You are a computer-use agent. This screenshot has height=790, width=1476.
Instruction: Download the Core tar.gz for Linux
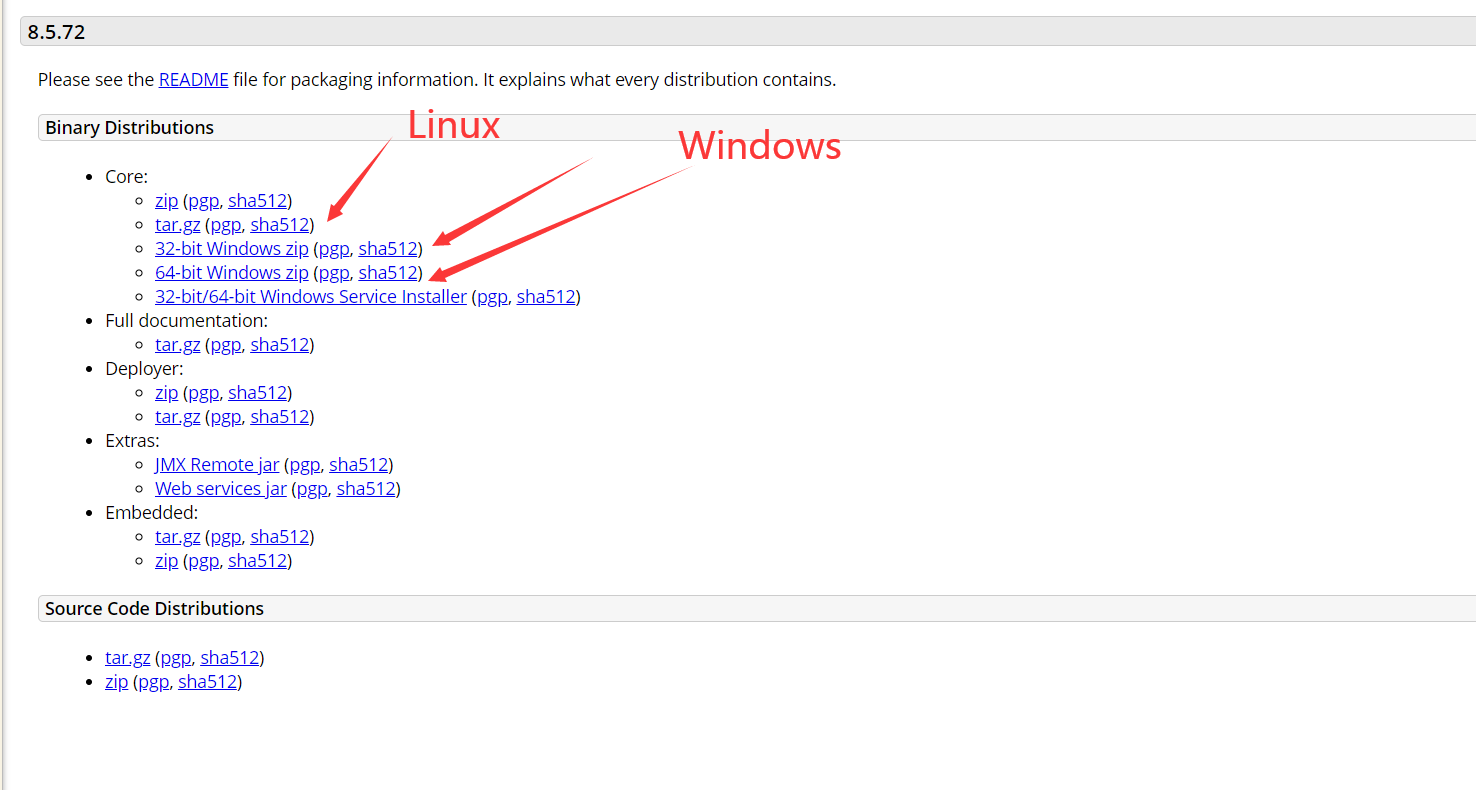(177, 225)
